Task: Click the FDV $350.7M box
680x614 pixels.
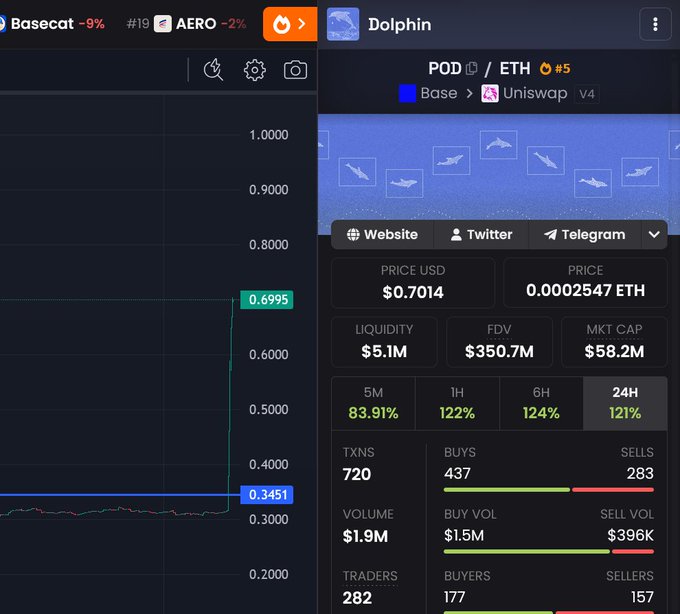Action: pyautogui.click(x=499, y=342)
